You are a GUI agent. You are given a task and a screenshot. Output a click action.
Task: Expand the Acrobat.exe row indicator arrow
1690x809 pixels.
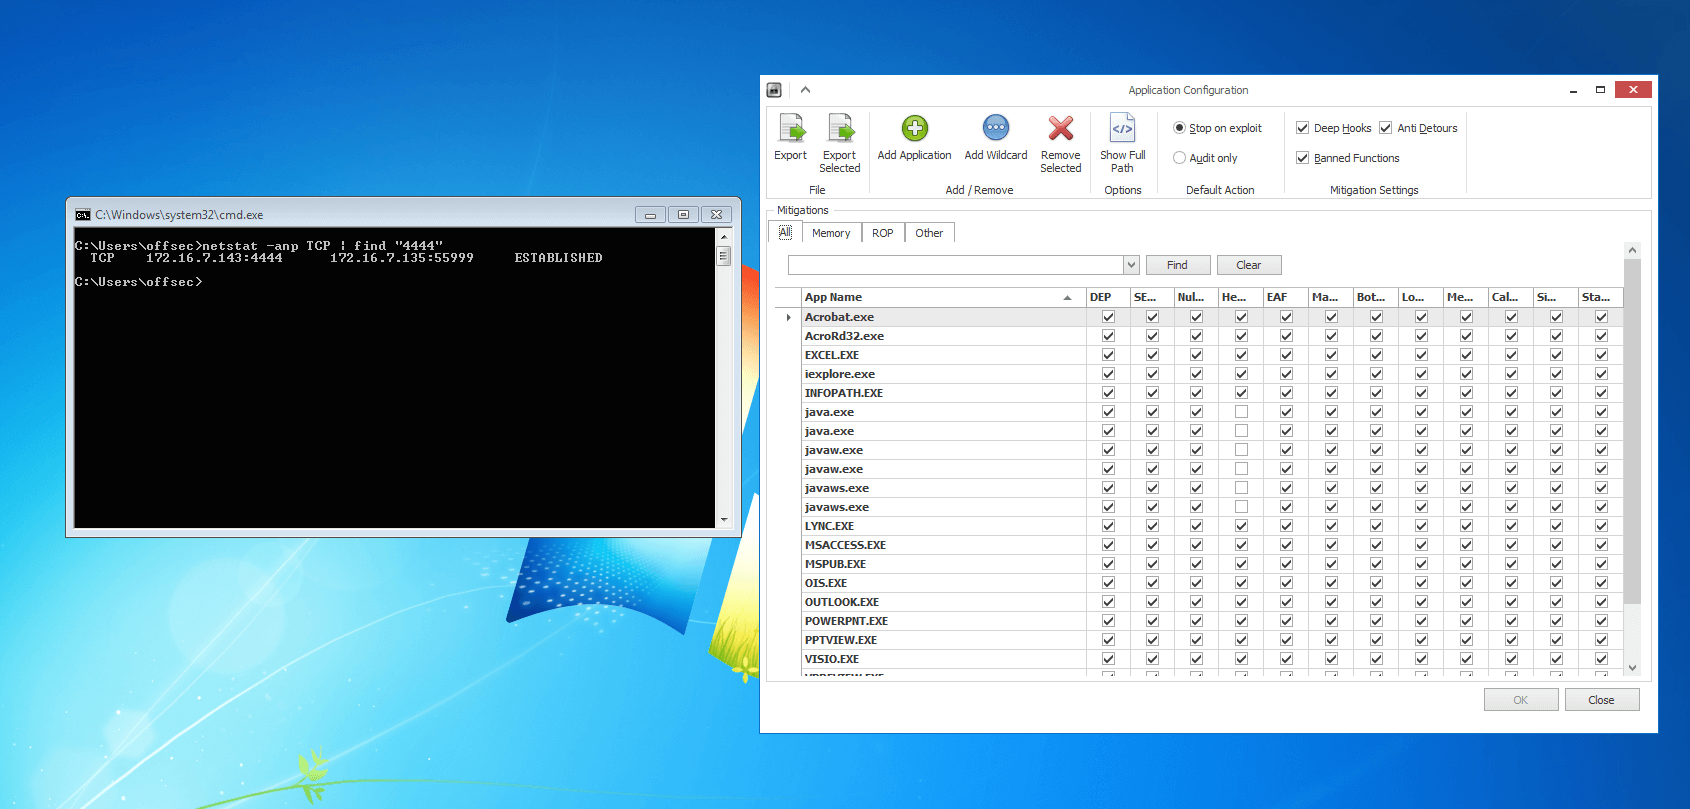click(x=789, y=317)
